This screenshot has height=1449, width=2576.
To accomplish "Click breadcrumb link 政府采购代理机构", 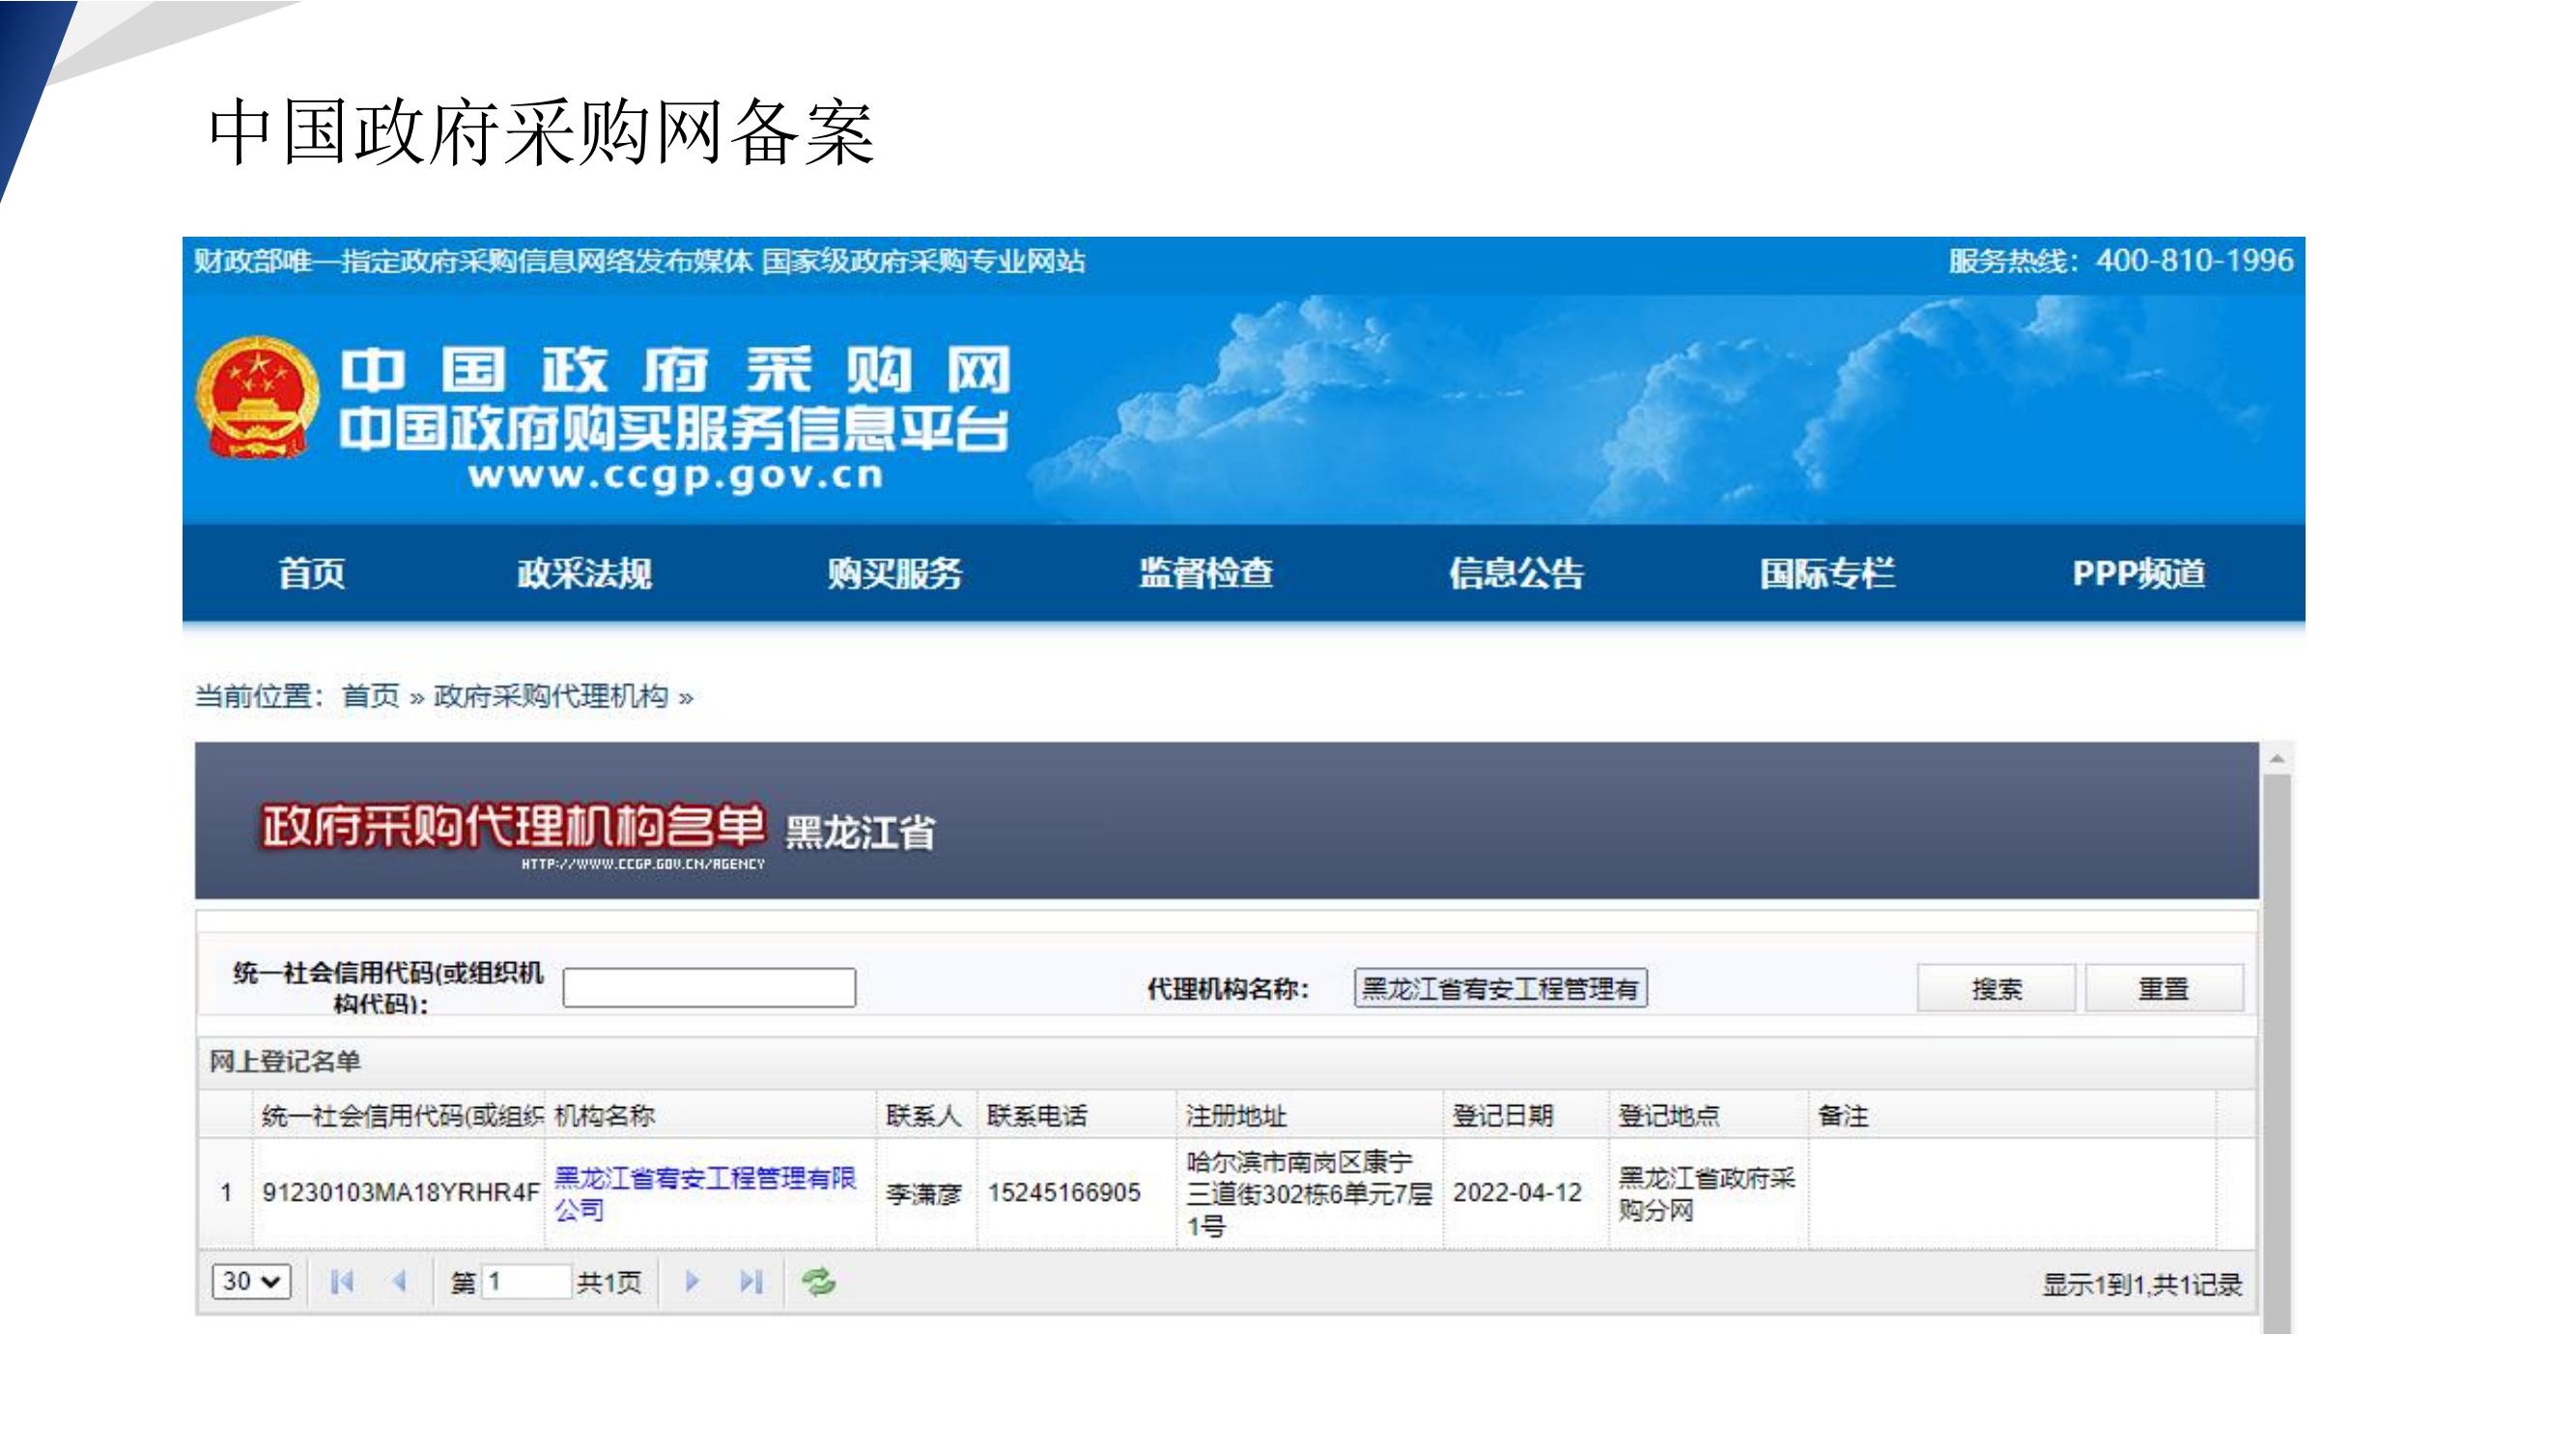I will coord(551,696).
